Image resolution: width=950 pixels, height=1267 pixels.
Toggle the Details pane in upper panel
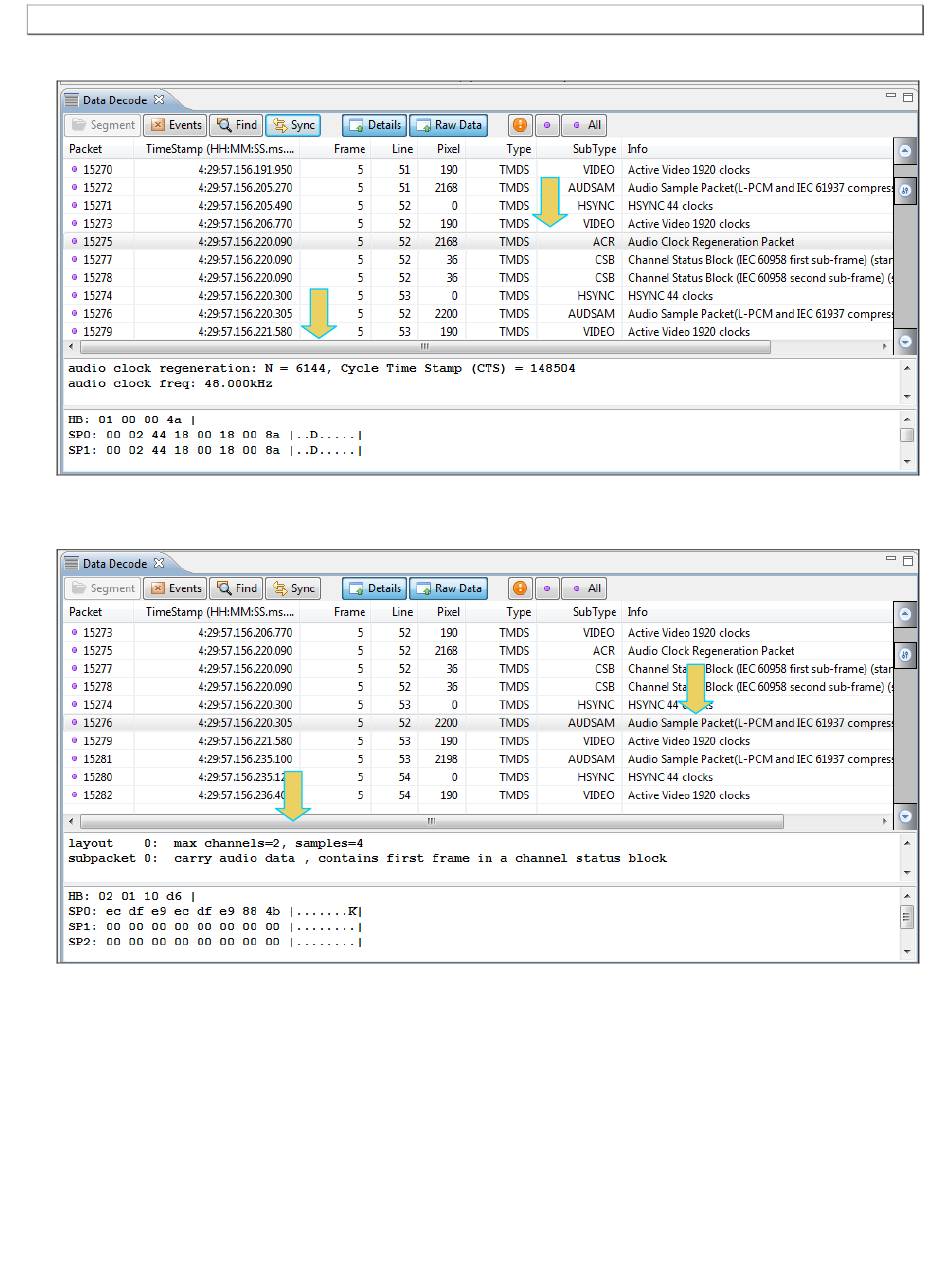coord(374,125)
